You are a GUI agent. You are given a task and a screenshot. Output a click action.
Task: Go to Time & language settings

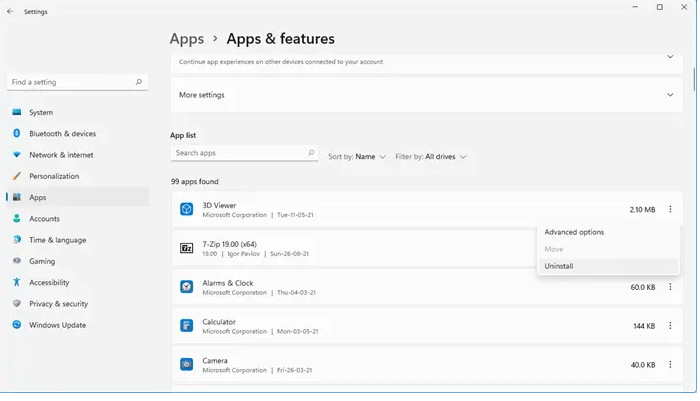coord(78,239)
